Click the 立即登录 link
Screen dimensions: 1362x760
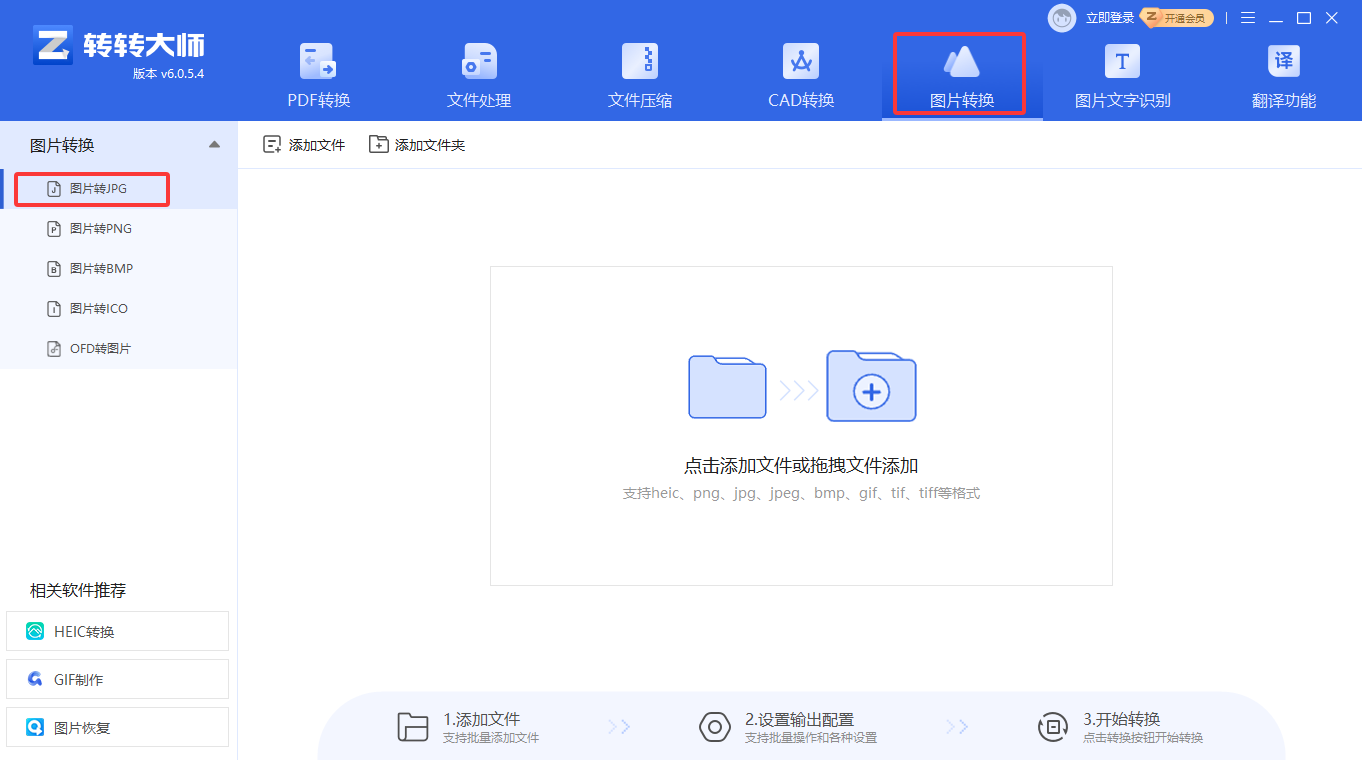click(x=1110, y=18)
